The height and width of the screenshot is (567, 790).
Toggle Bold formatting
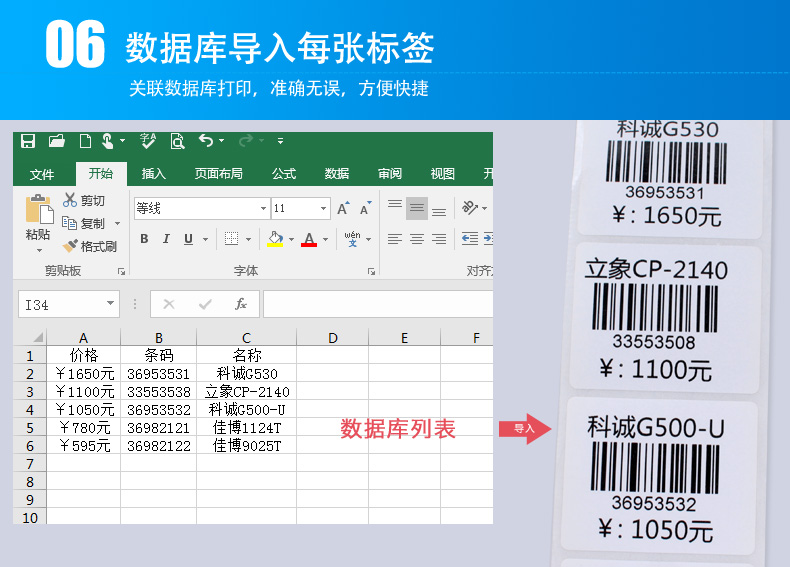[144, 239]
